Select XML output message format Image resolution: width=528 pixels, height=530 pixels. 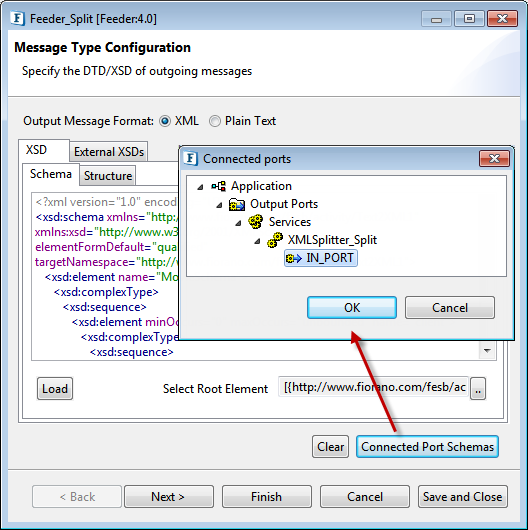165,121
